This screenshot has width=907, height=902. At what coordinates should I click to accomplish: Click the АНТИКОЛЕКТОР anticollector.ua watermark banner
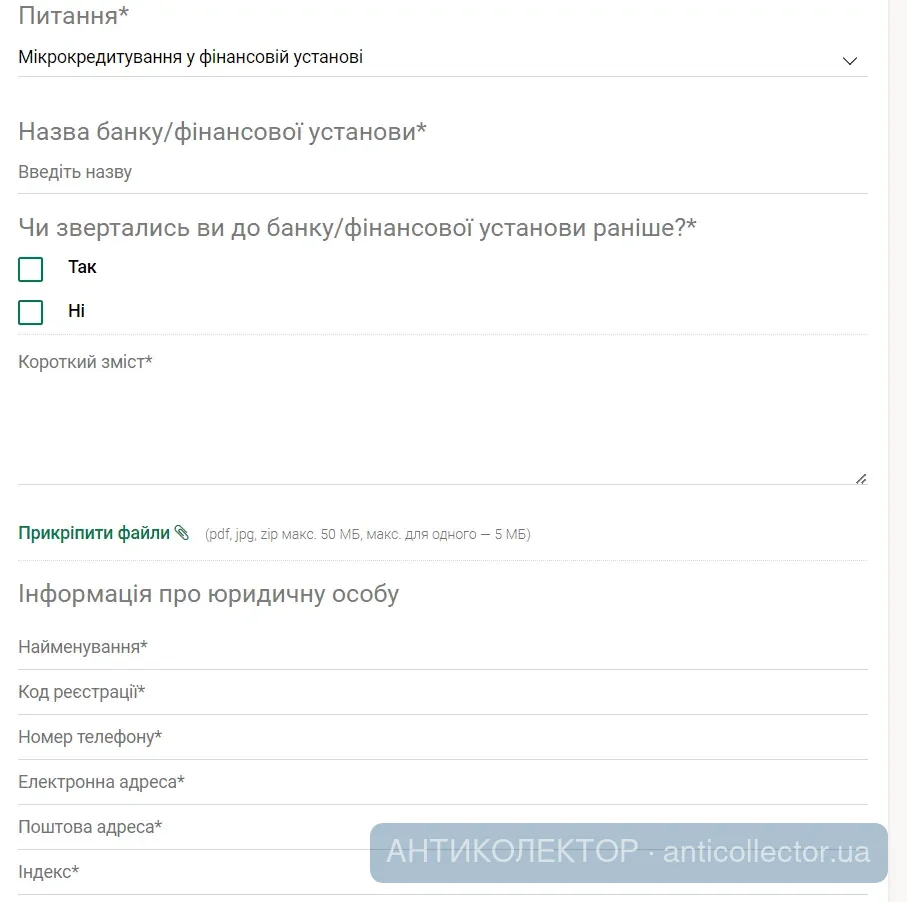[x=628, y=852]
